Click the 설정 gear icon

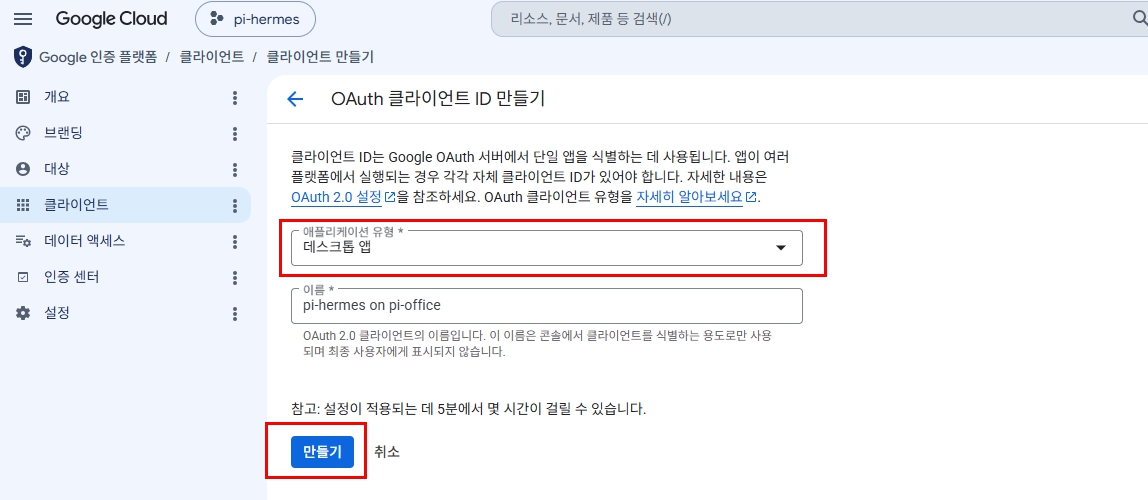point(23,313)
